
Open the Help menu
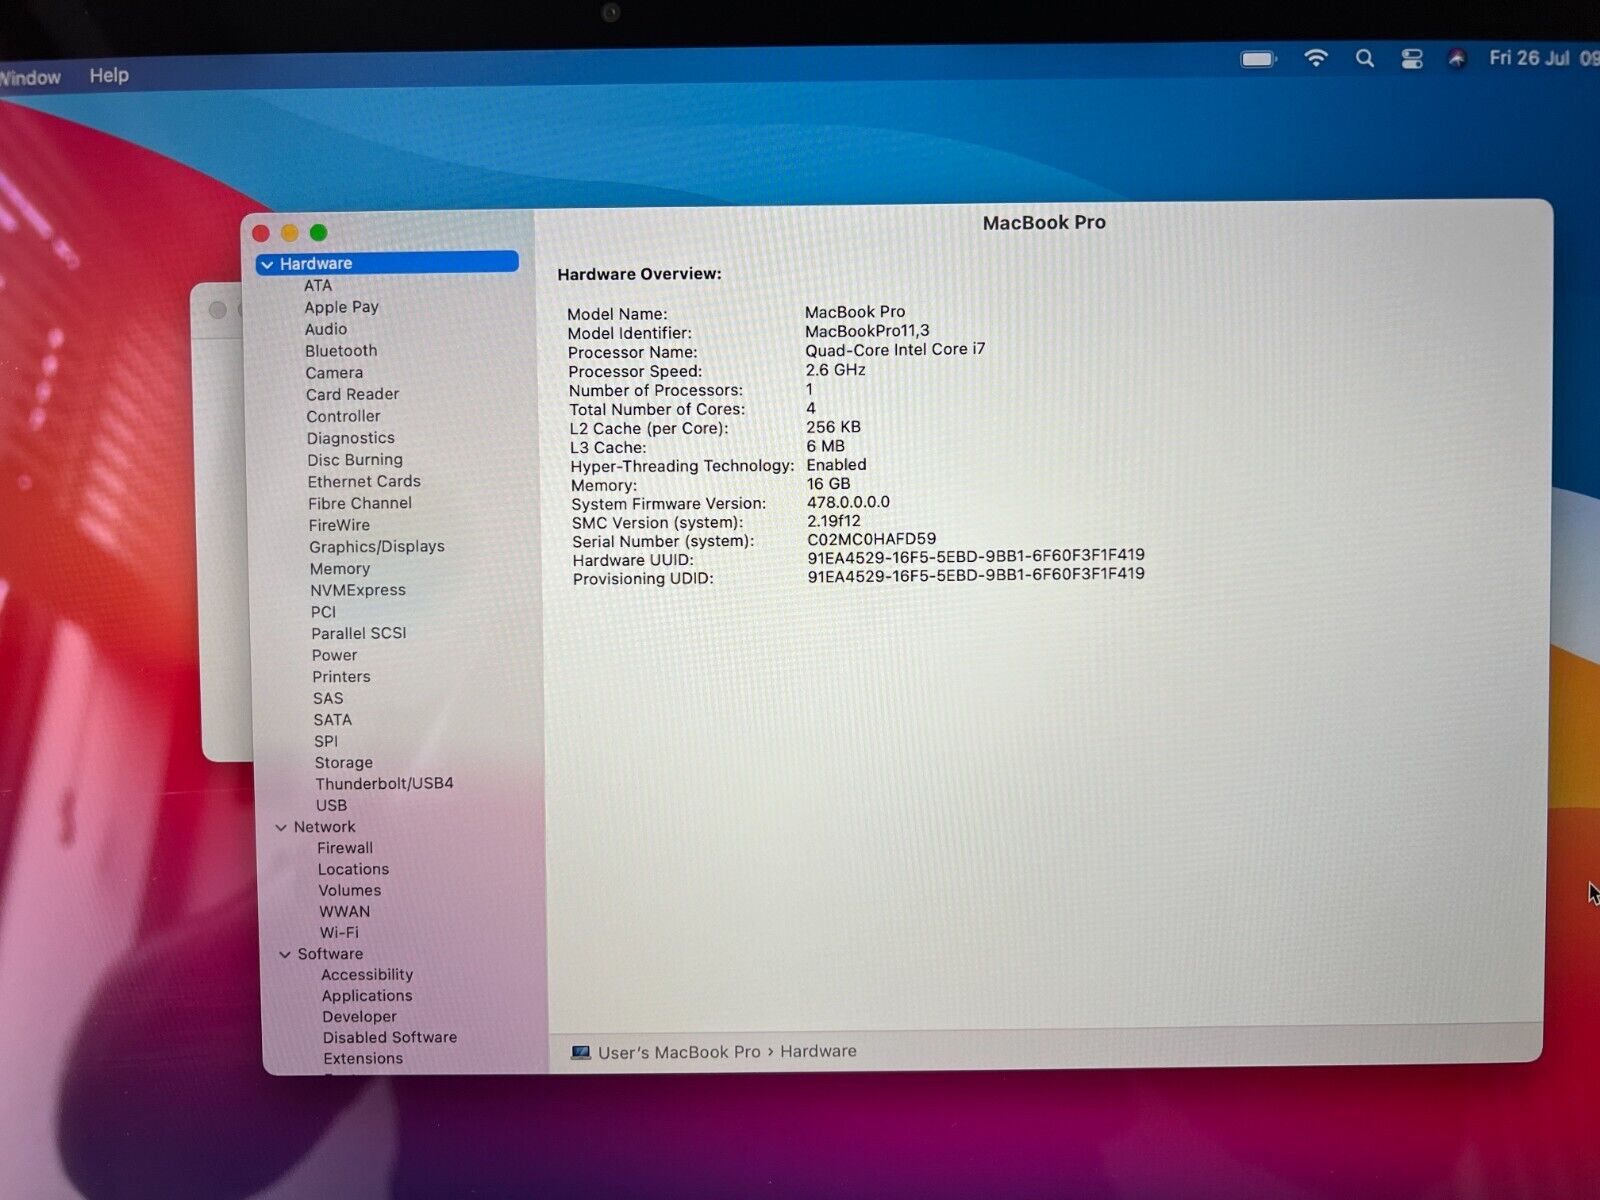[109, 75]
